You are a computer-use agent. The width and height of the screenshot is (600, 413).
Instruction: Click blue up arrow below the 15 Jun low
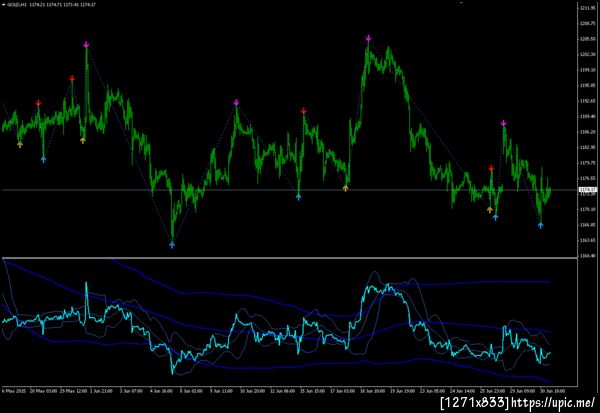pyautogui.click(x=298, y=197)
